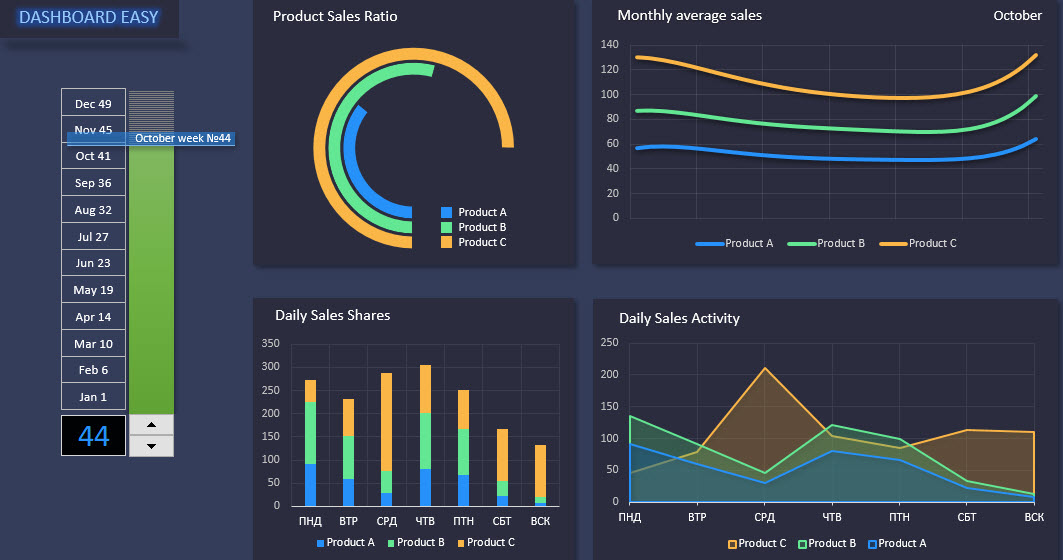
Task: Click the Daily Sales Shares chart title
Action: [x=332, y=315]
